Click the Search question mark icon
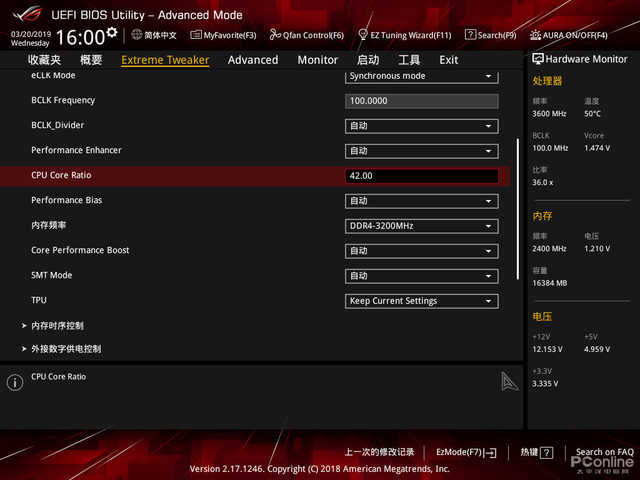 point(470,35)
